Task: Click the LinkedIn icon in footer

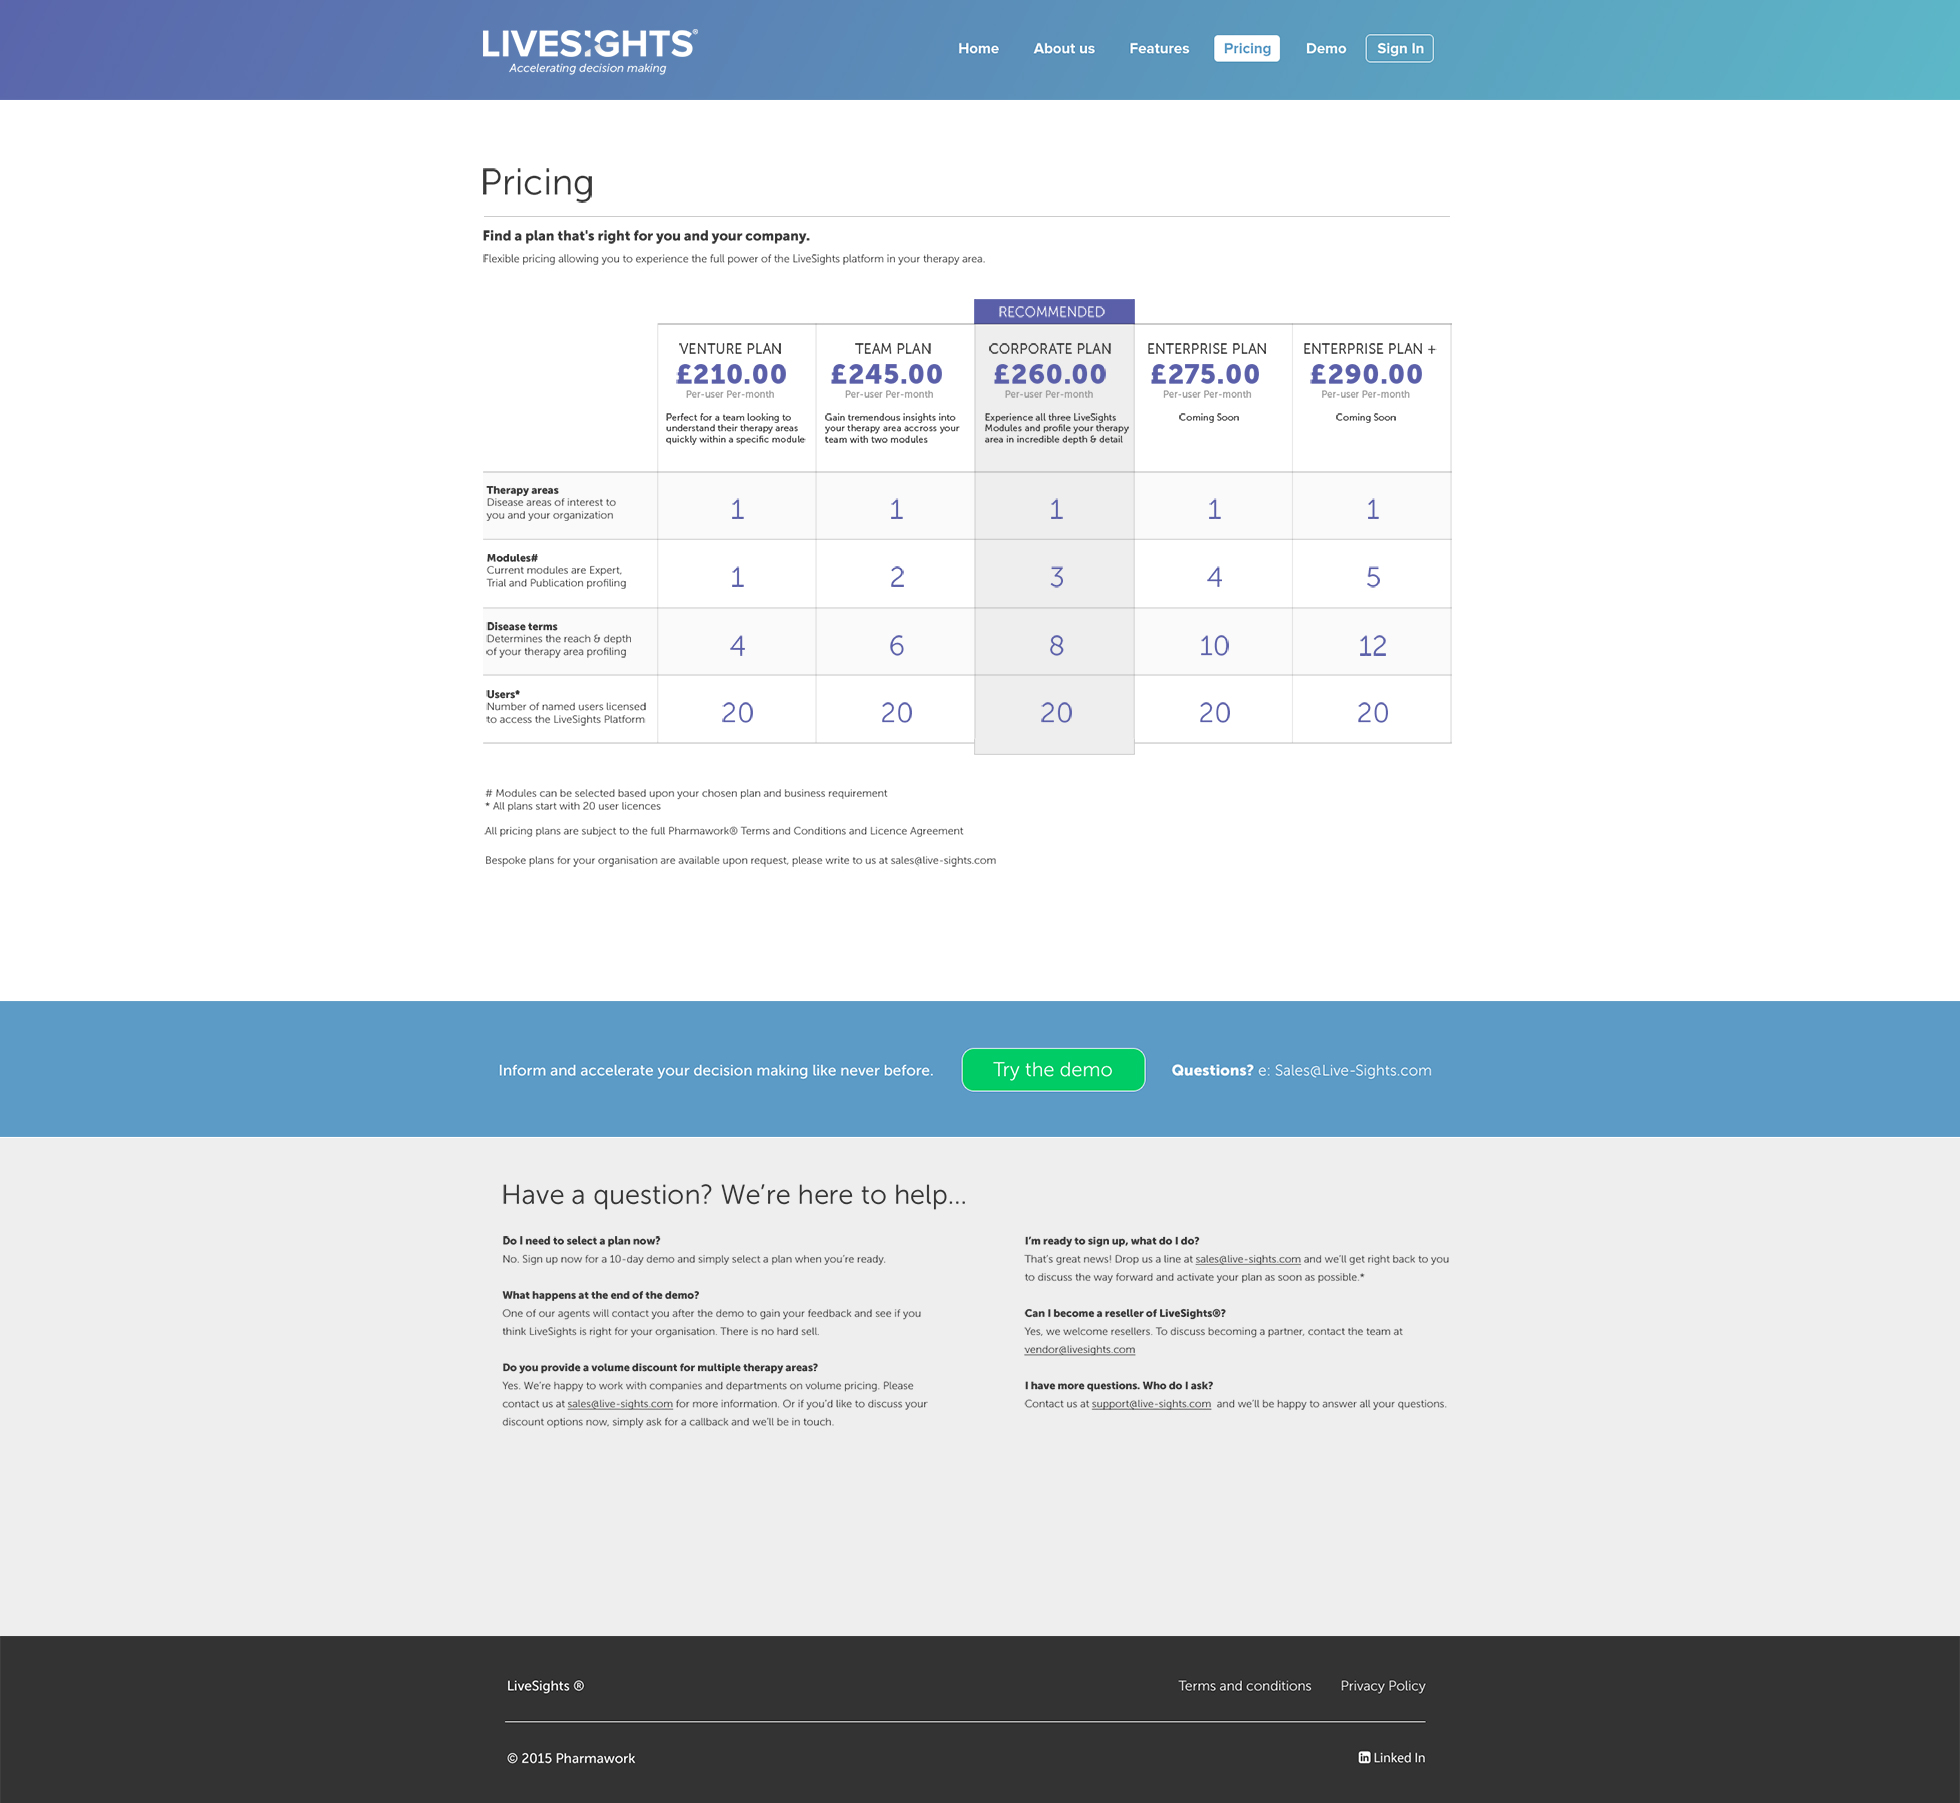Action: pos(1364,1757)
